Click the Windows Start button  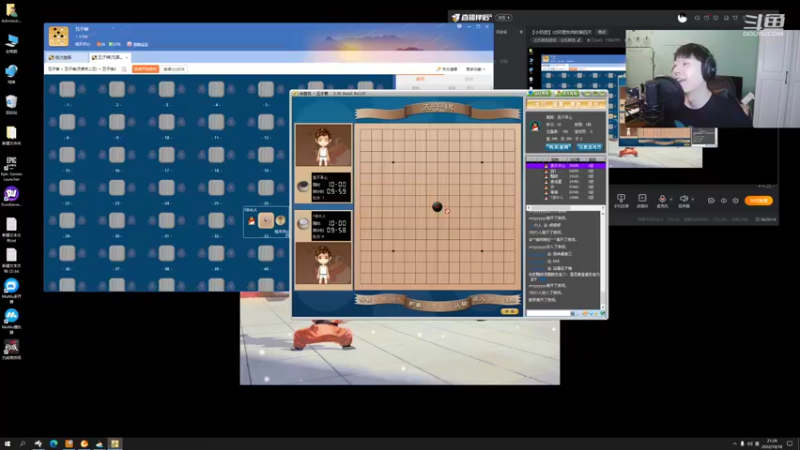pyautogui.click(x=7, y=444)
